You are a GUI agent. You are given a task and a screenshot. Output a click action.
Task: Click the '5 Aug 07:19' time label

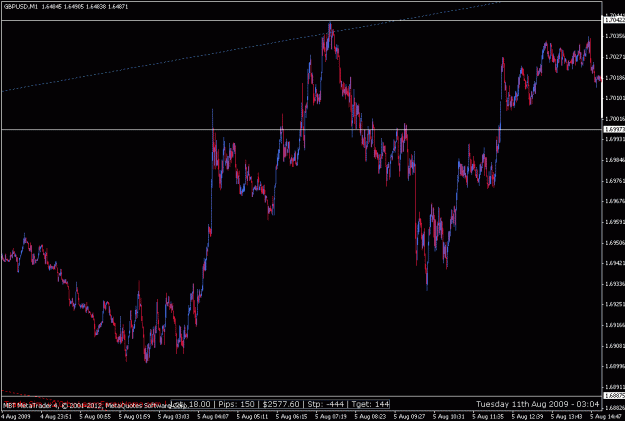pyautogui.click(x=331, y=417)
